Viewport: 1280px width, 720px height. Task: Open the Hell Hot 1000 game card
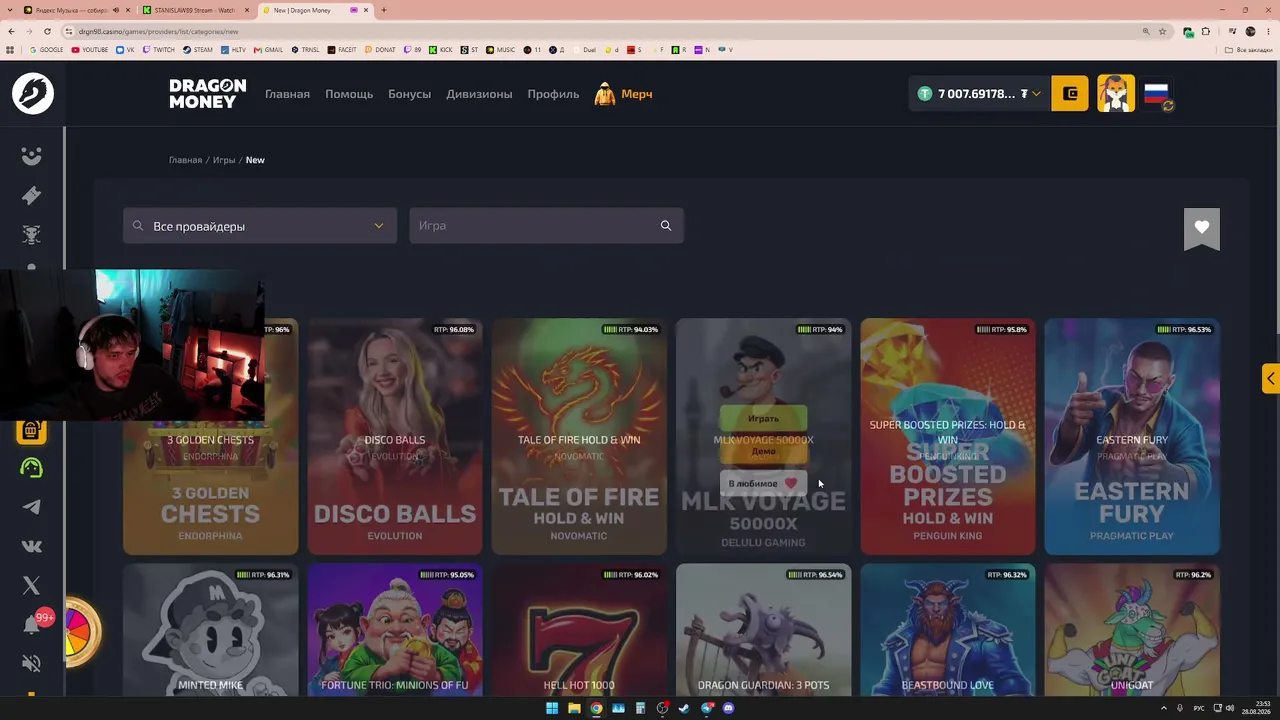579,630
